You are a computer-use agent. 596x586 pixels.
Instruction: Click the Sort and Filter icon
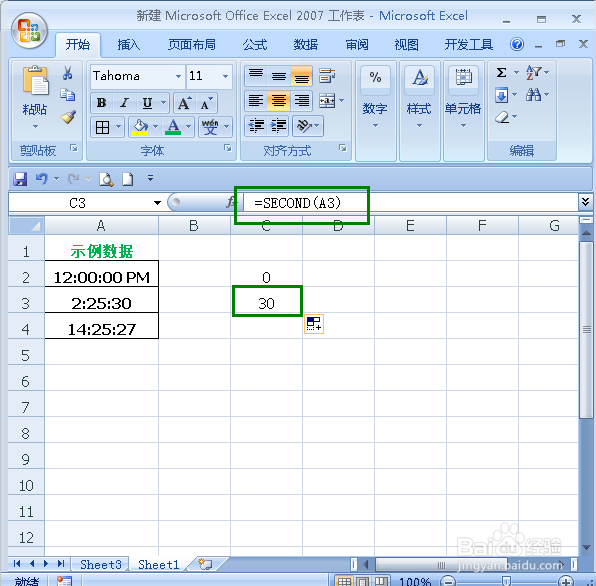pos(533,72)
